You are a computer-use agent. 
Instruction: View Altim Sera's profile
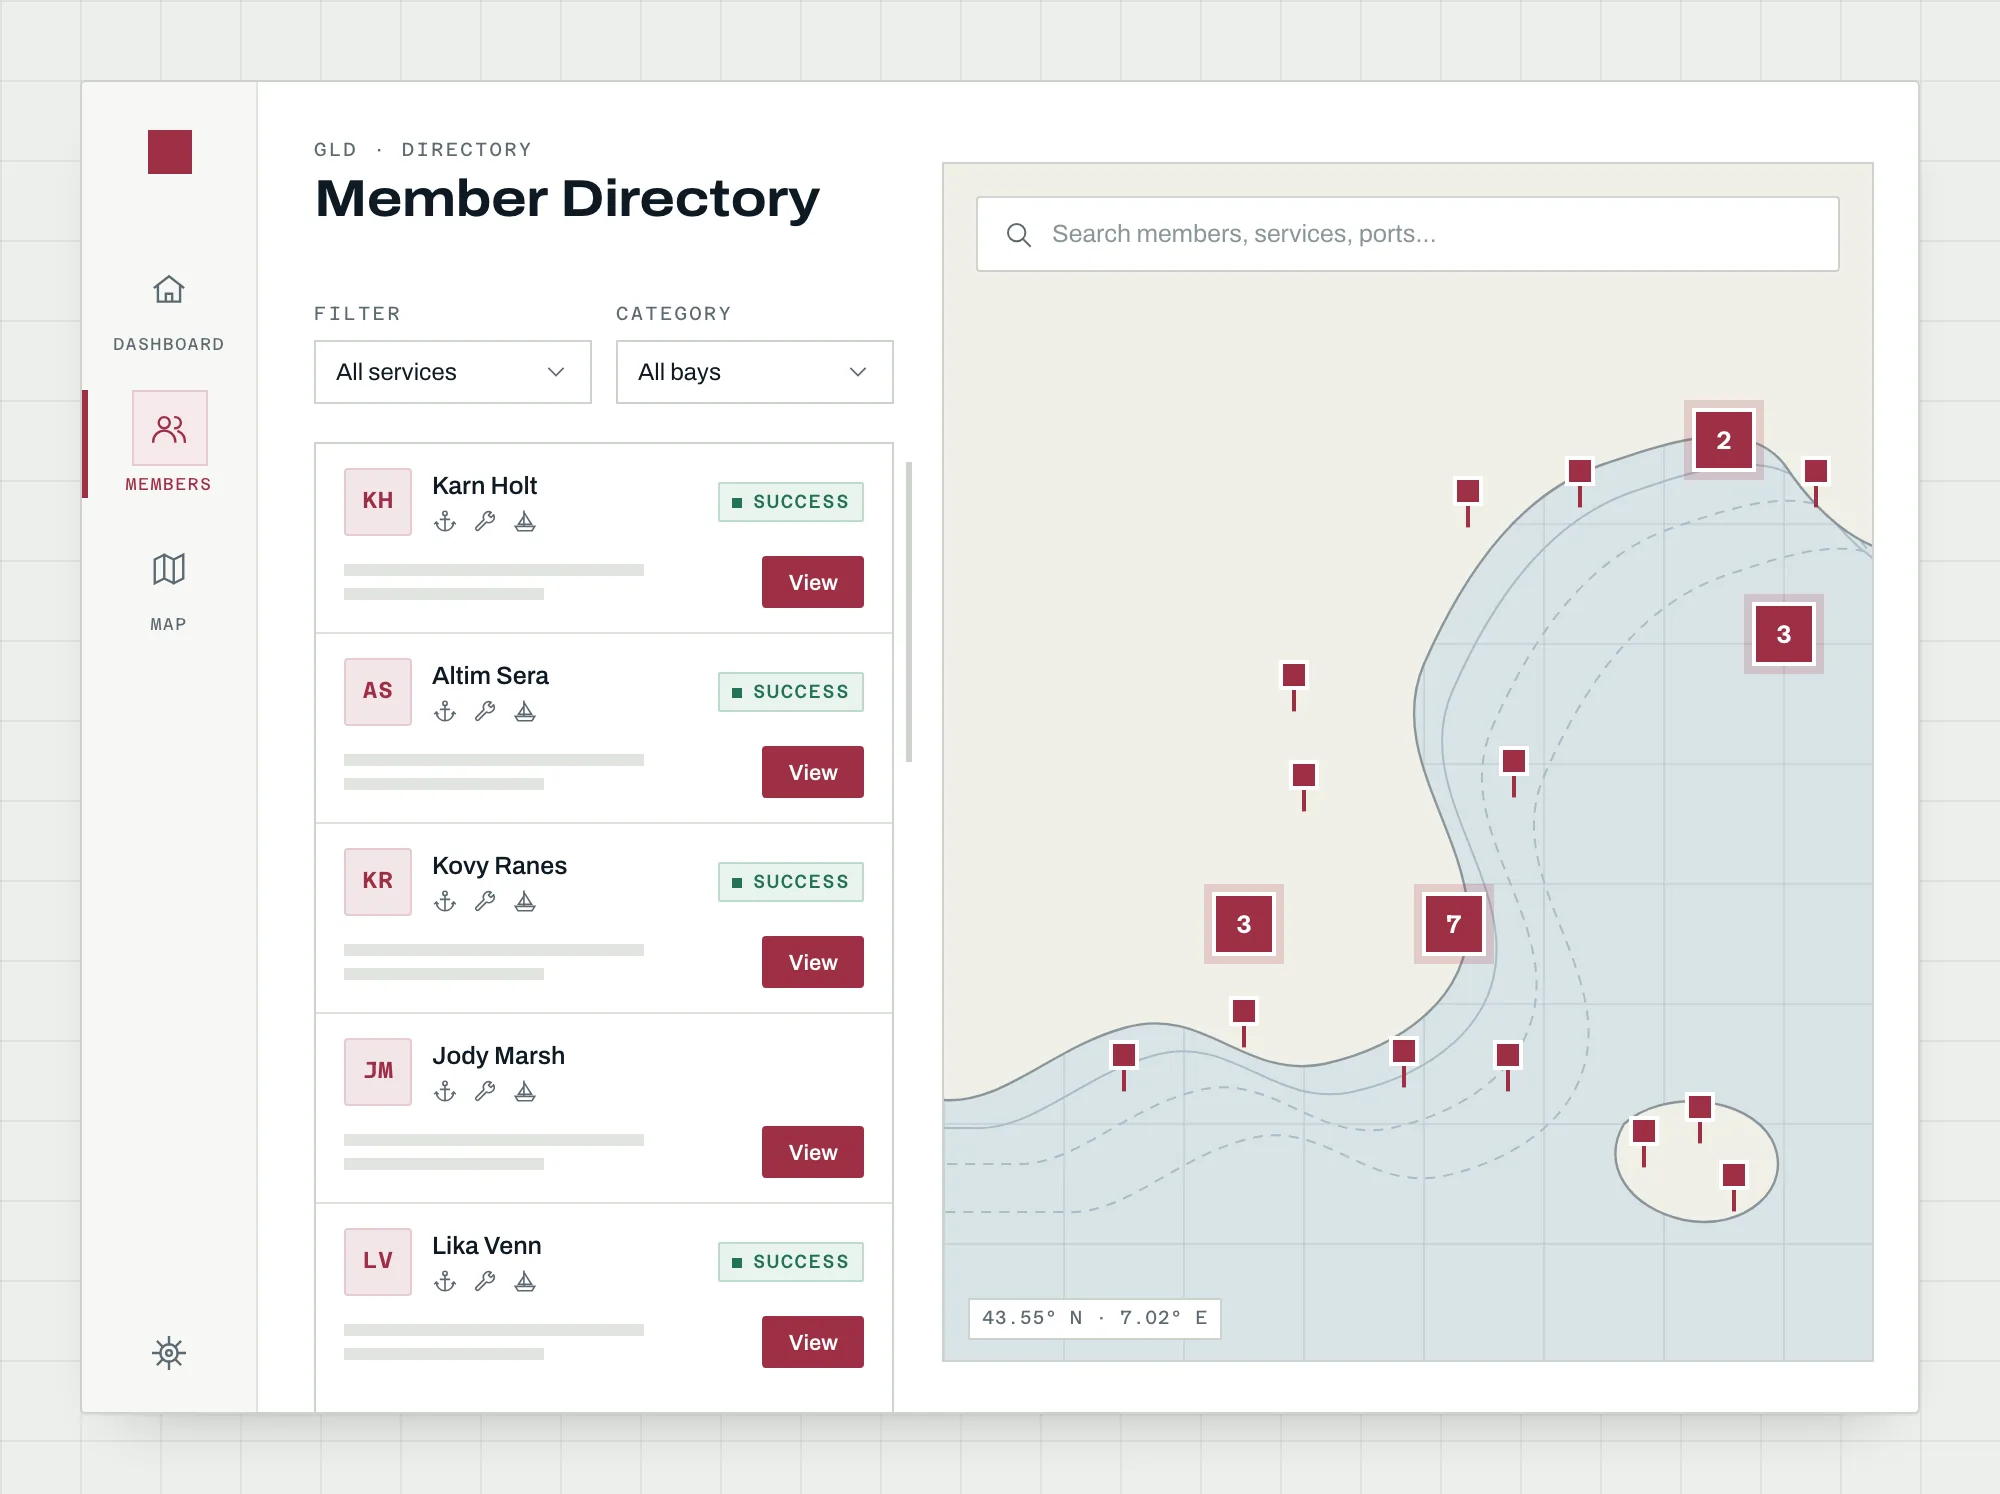813,772
